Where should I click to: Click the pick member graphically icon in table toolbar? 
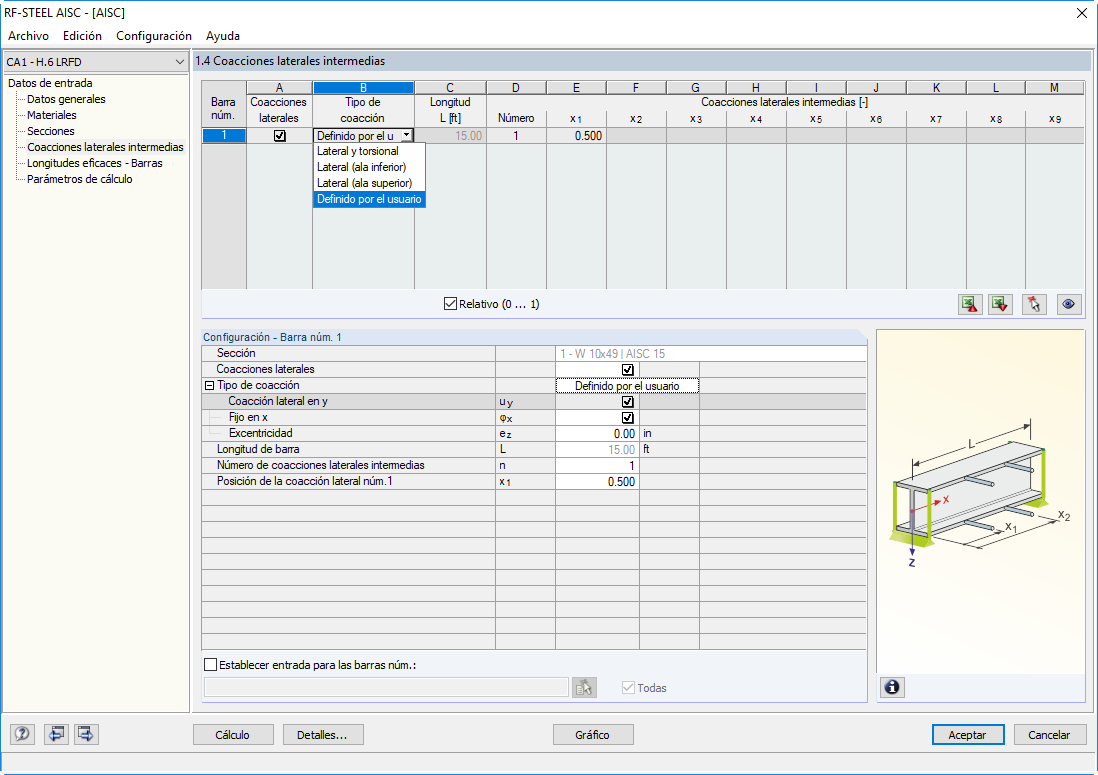point(1034,305)
